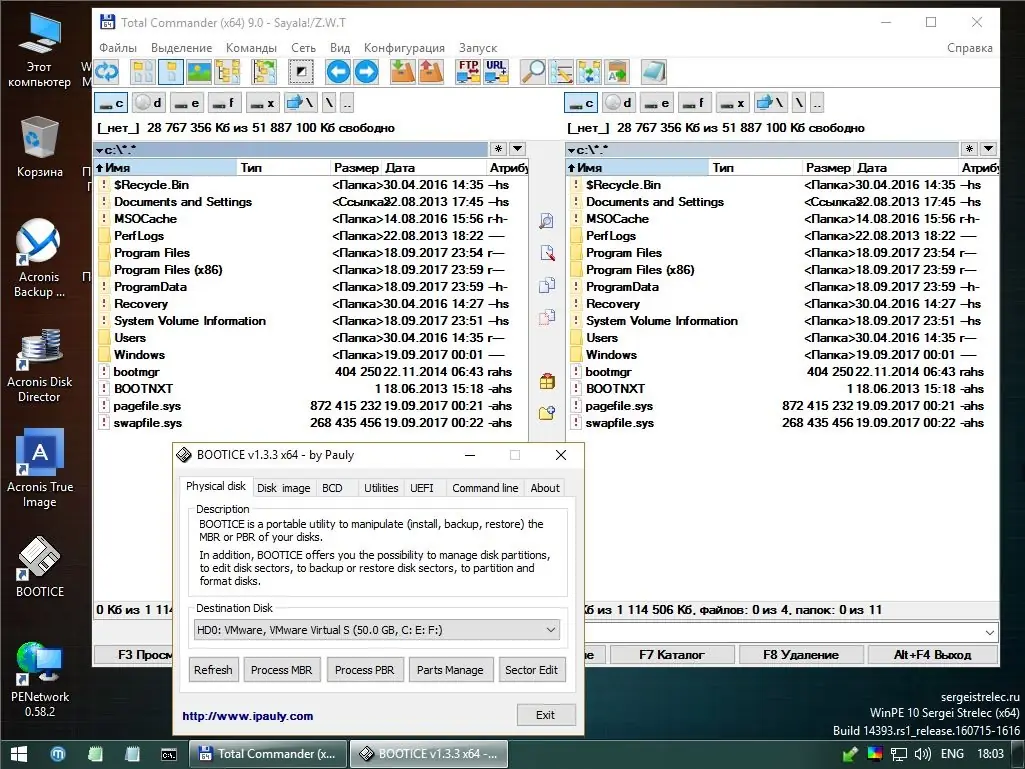The height and width of the screenshot is (769, 1025).
Task: Open the Выделение menu
Action: pyautogui.click(x=182, y=48)
